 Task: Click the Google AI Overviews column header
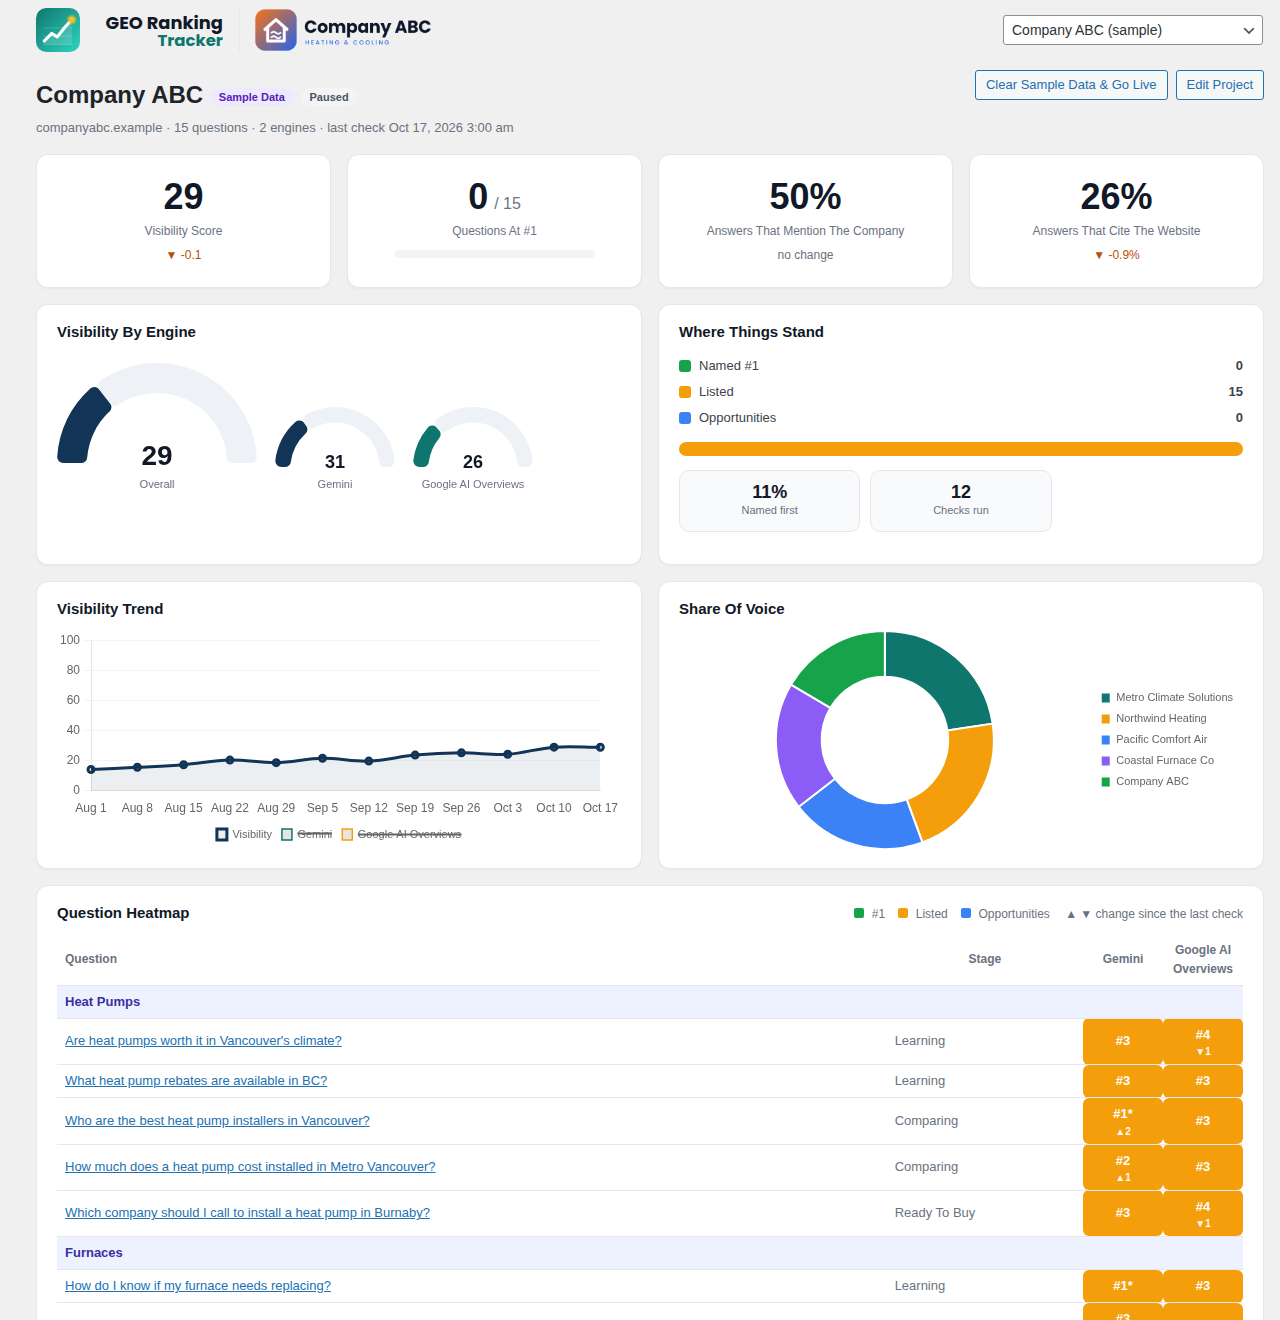[1203, 959]
